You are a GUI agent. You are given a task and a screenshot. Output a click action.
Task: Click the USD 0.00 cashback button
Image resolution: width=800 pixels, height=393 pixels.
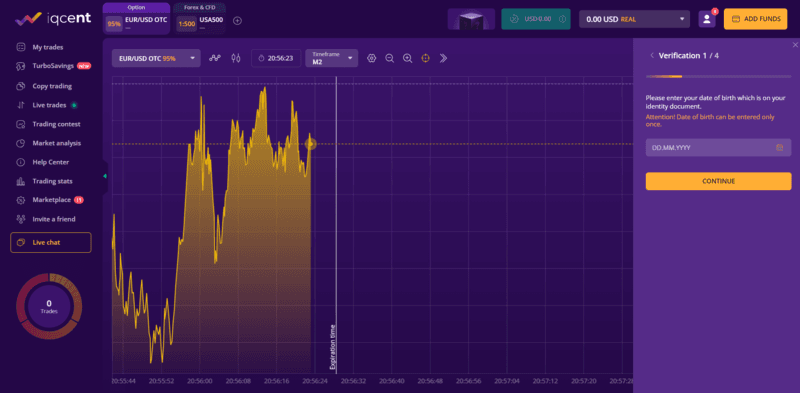[536, 19]
